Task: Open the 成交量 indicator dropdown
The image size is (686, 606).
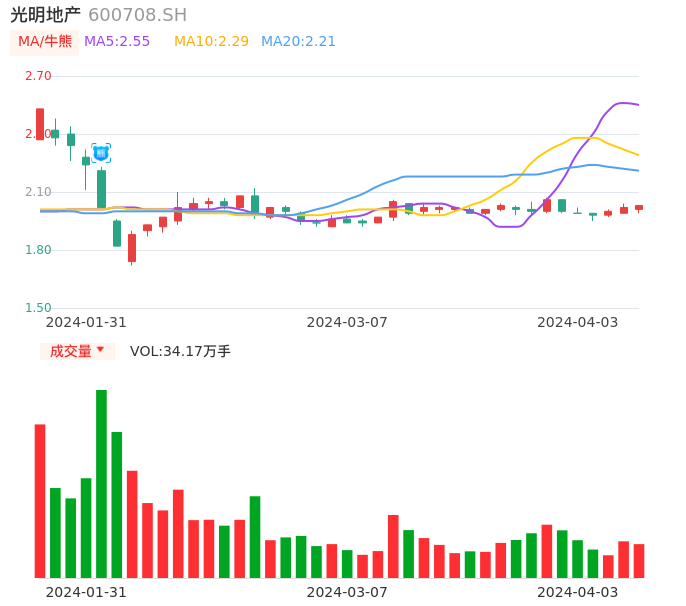Action: coord(77,351)
